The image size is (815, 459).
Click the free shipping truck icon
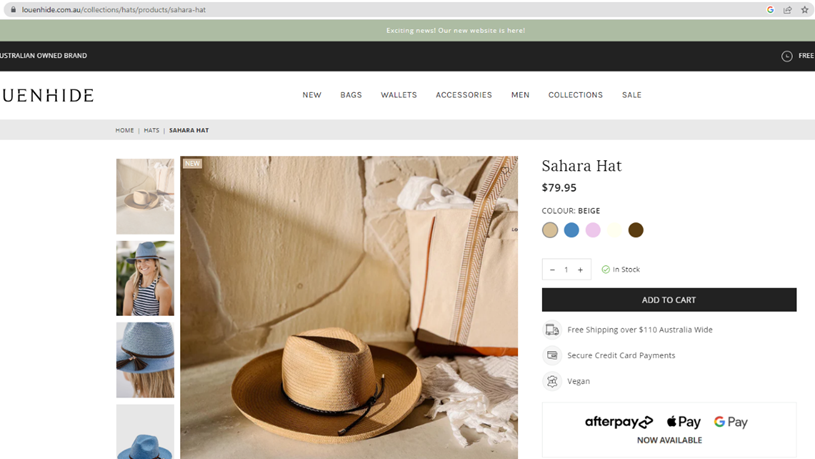[552, 330]
